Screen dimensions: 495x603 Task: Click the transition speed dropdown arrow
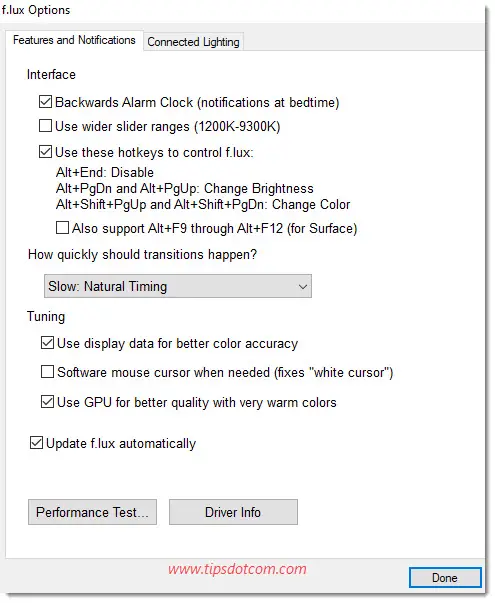tap(303, 287)
